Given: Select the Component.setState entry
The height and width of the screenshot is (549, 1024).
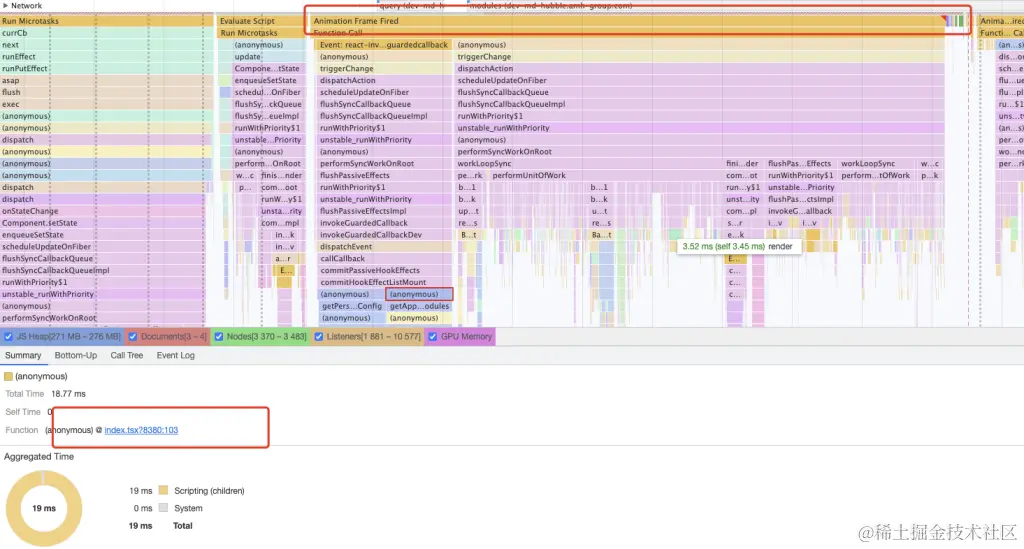Looking at the screenshot, I should click(103, 223).
